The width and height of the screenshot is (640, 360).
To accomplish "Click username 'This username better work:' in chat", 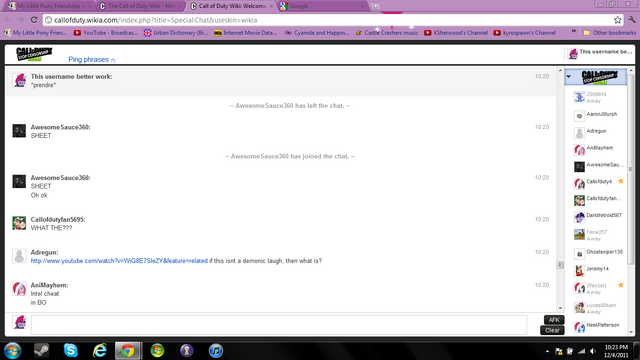I will [71, 77].
